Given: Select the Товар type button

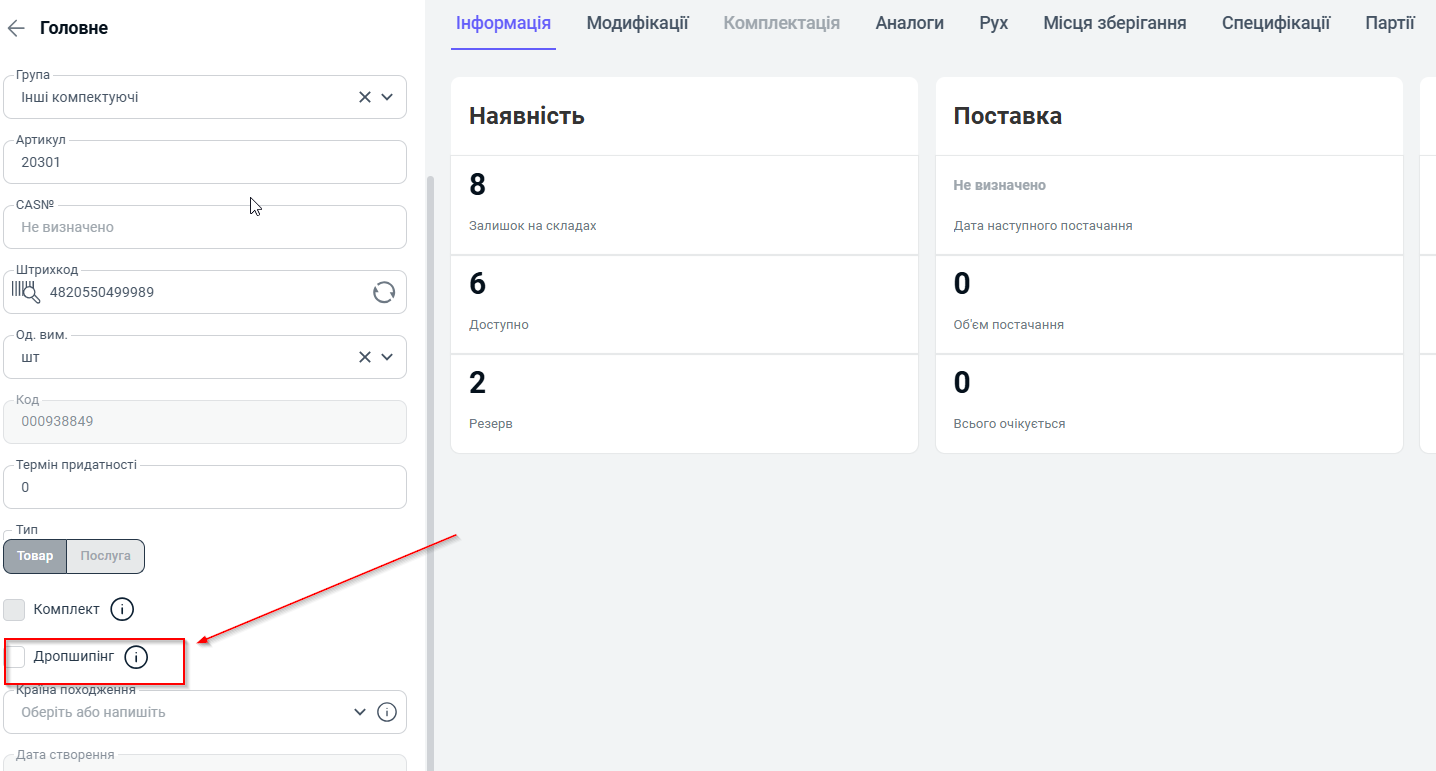Looking at the screenshot, I should click(35, 556).
